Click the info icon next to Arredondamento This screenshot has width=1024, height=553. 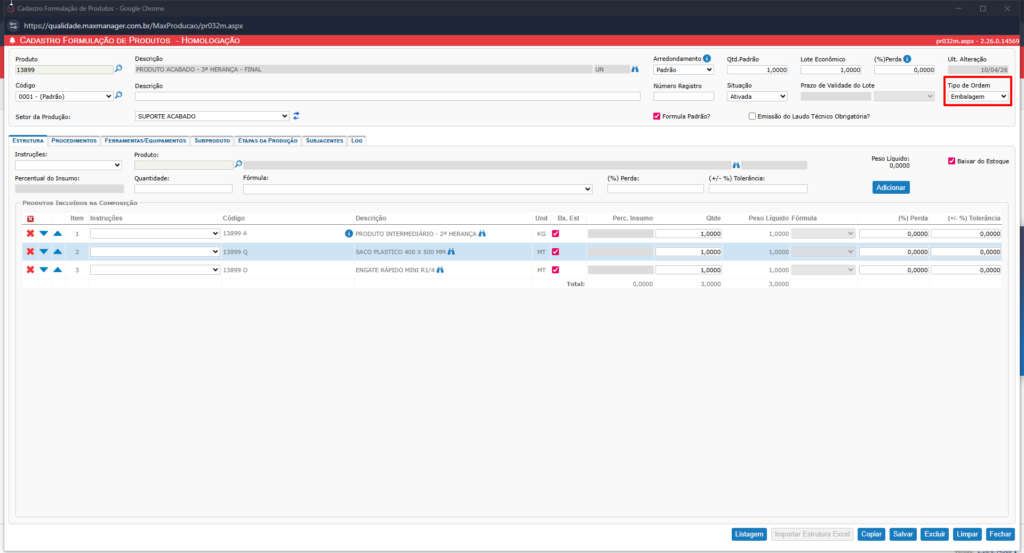click(707, 59)
